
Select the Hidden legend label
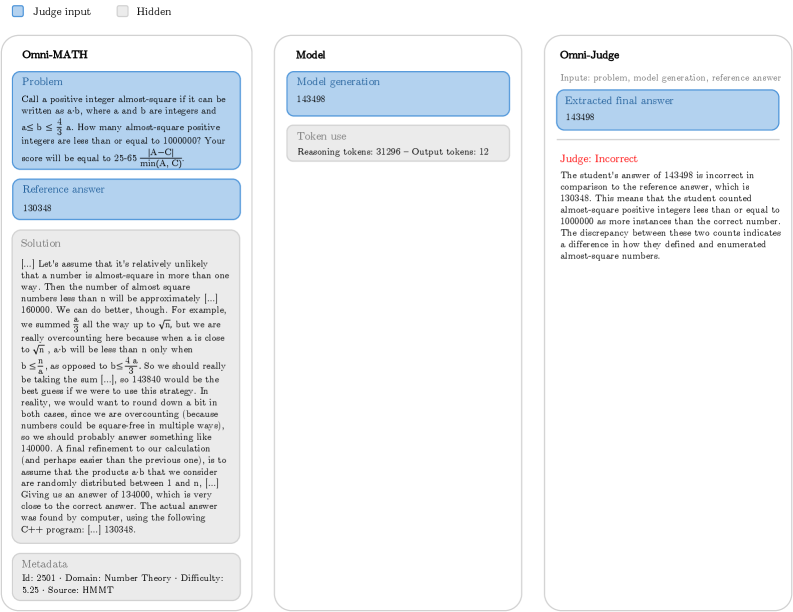pos(153,12)
